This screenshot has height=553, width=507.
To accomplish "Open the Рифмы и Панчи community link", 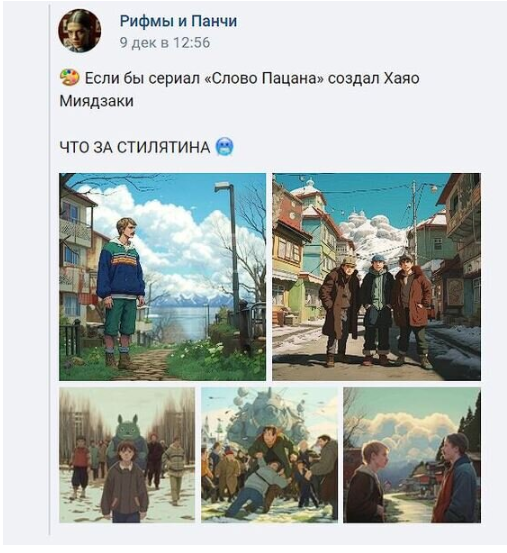I will click(178, 21).
